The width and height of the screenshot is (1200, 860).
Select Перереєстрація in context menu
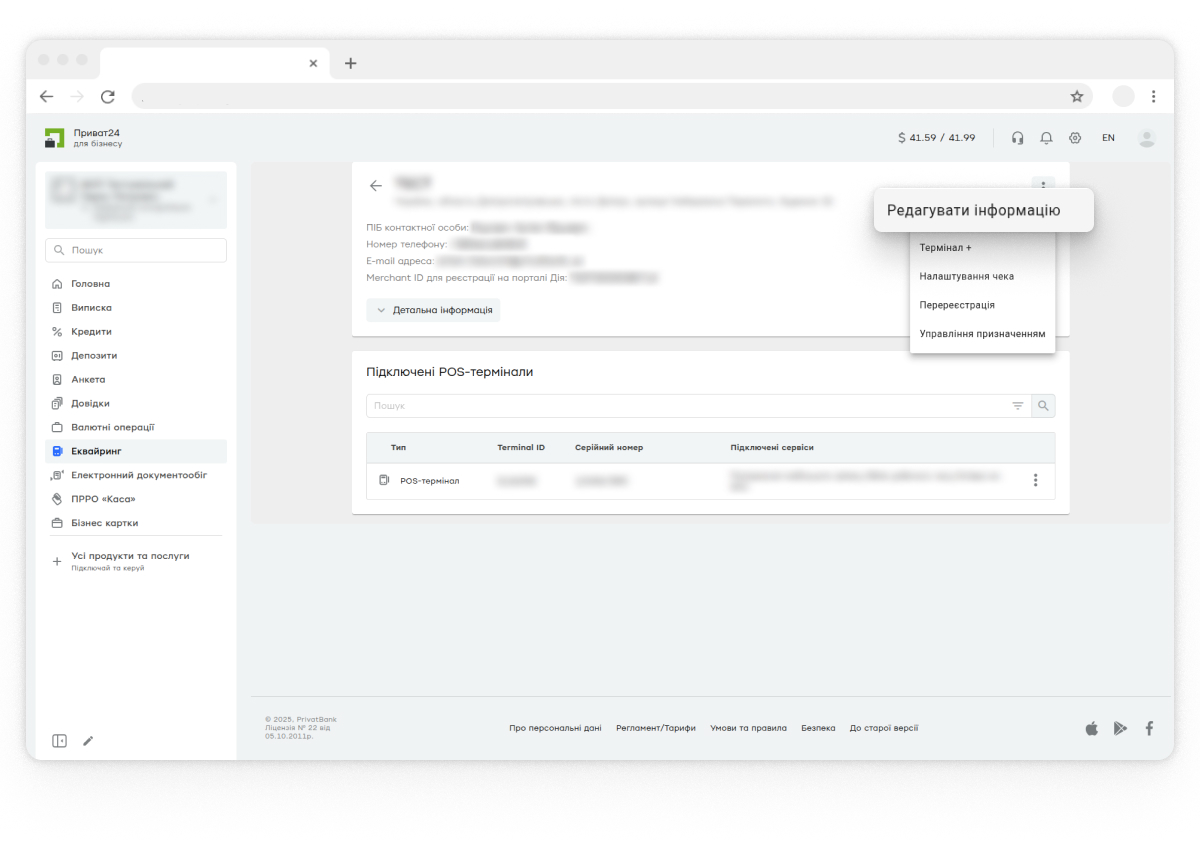[x=957, y=305]
